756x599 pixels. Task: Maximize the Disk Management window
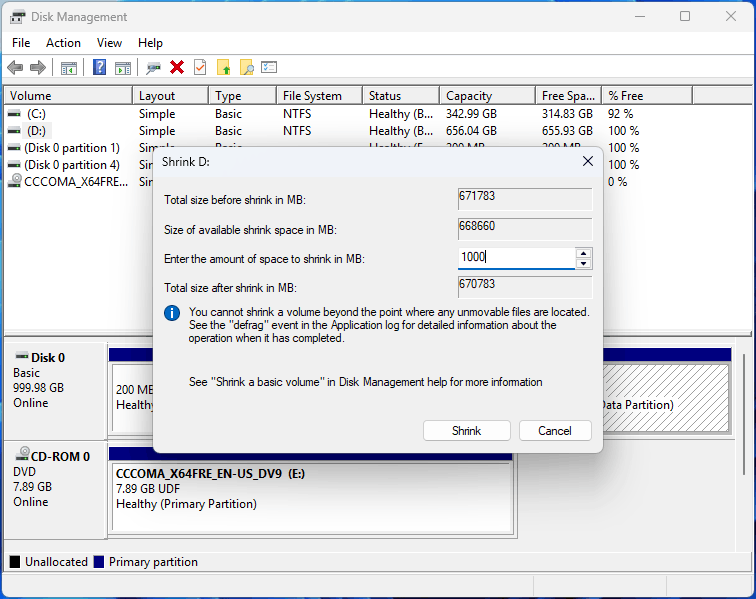(x=685, y=16)
